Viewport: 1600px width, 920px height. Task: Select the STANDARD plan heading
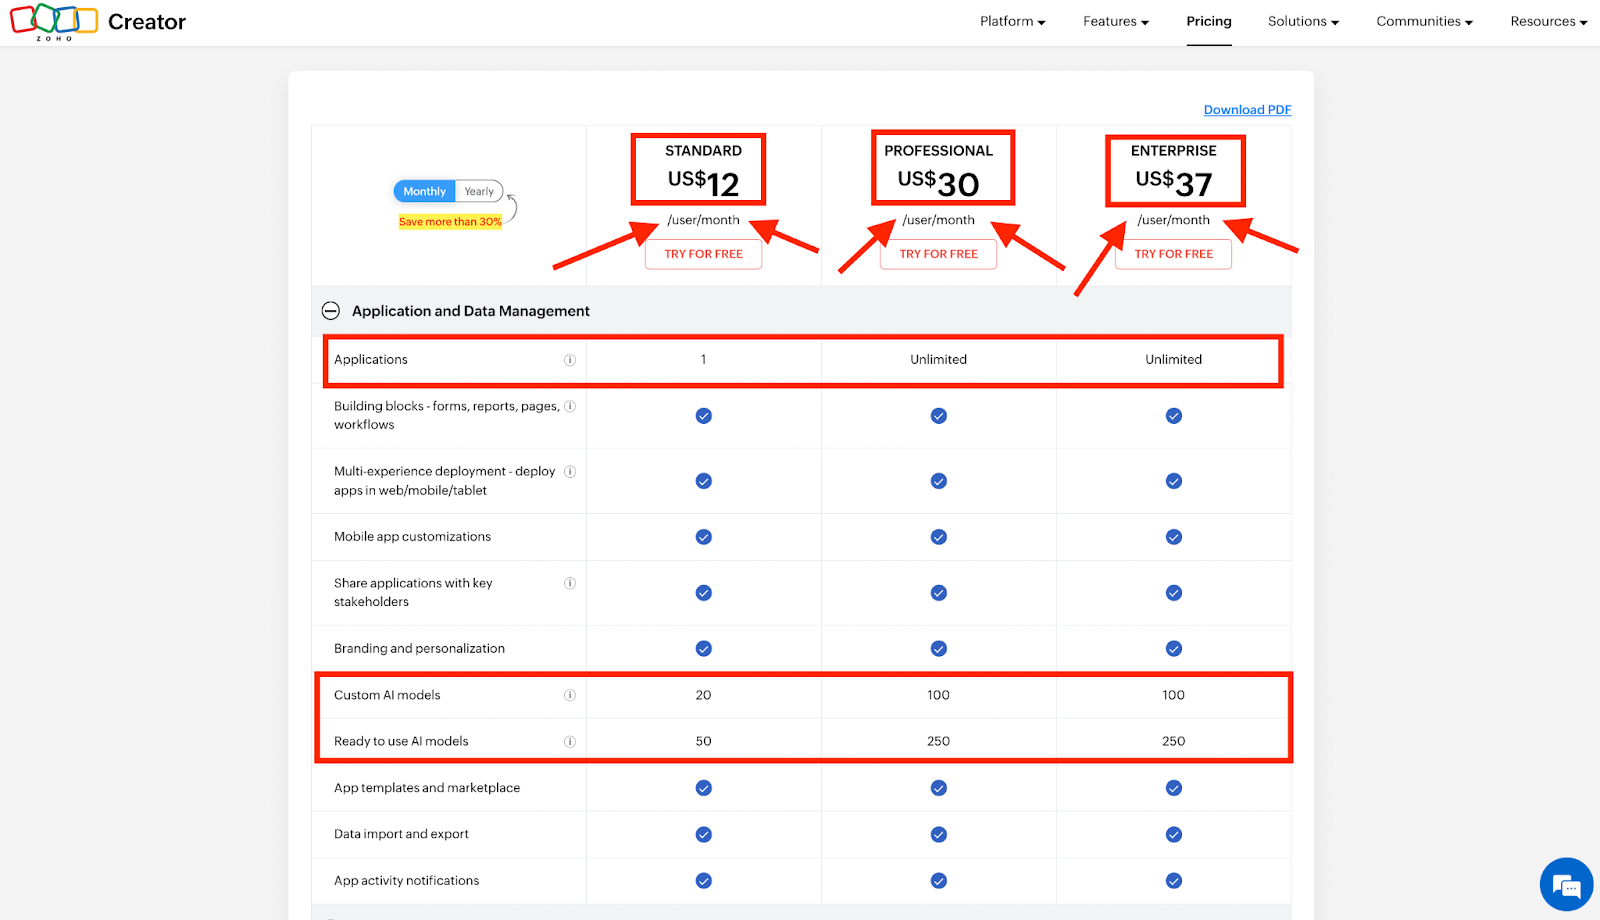[x=704, y=151]
